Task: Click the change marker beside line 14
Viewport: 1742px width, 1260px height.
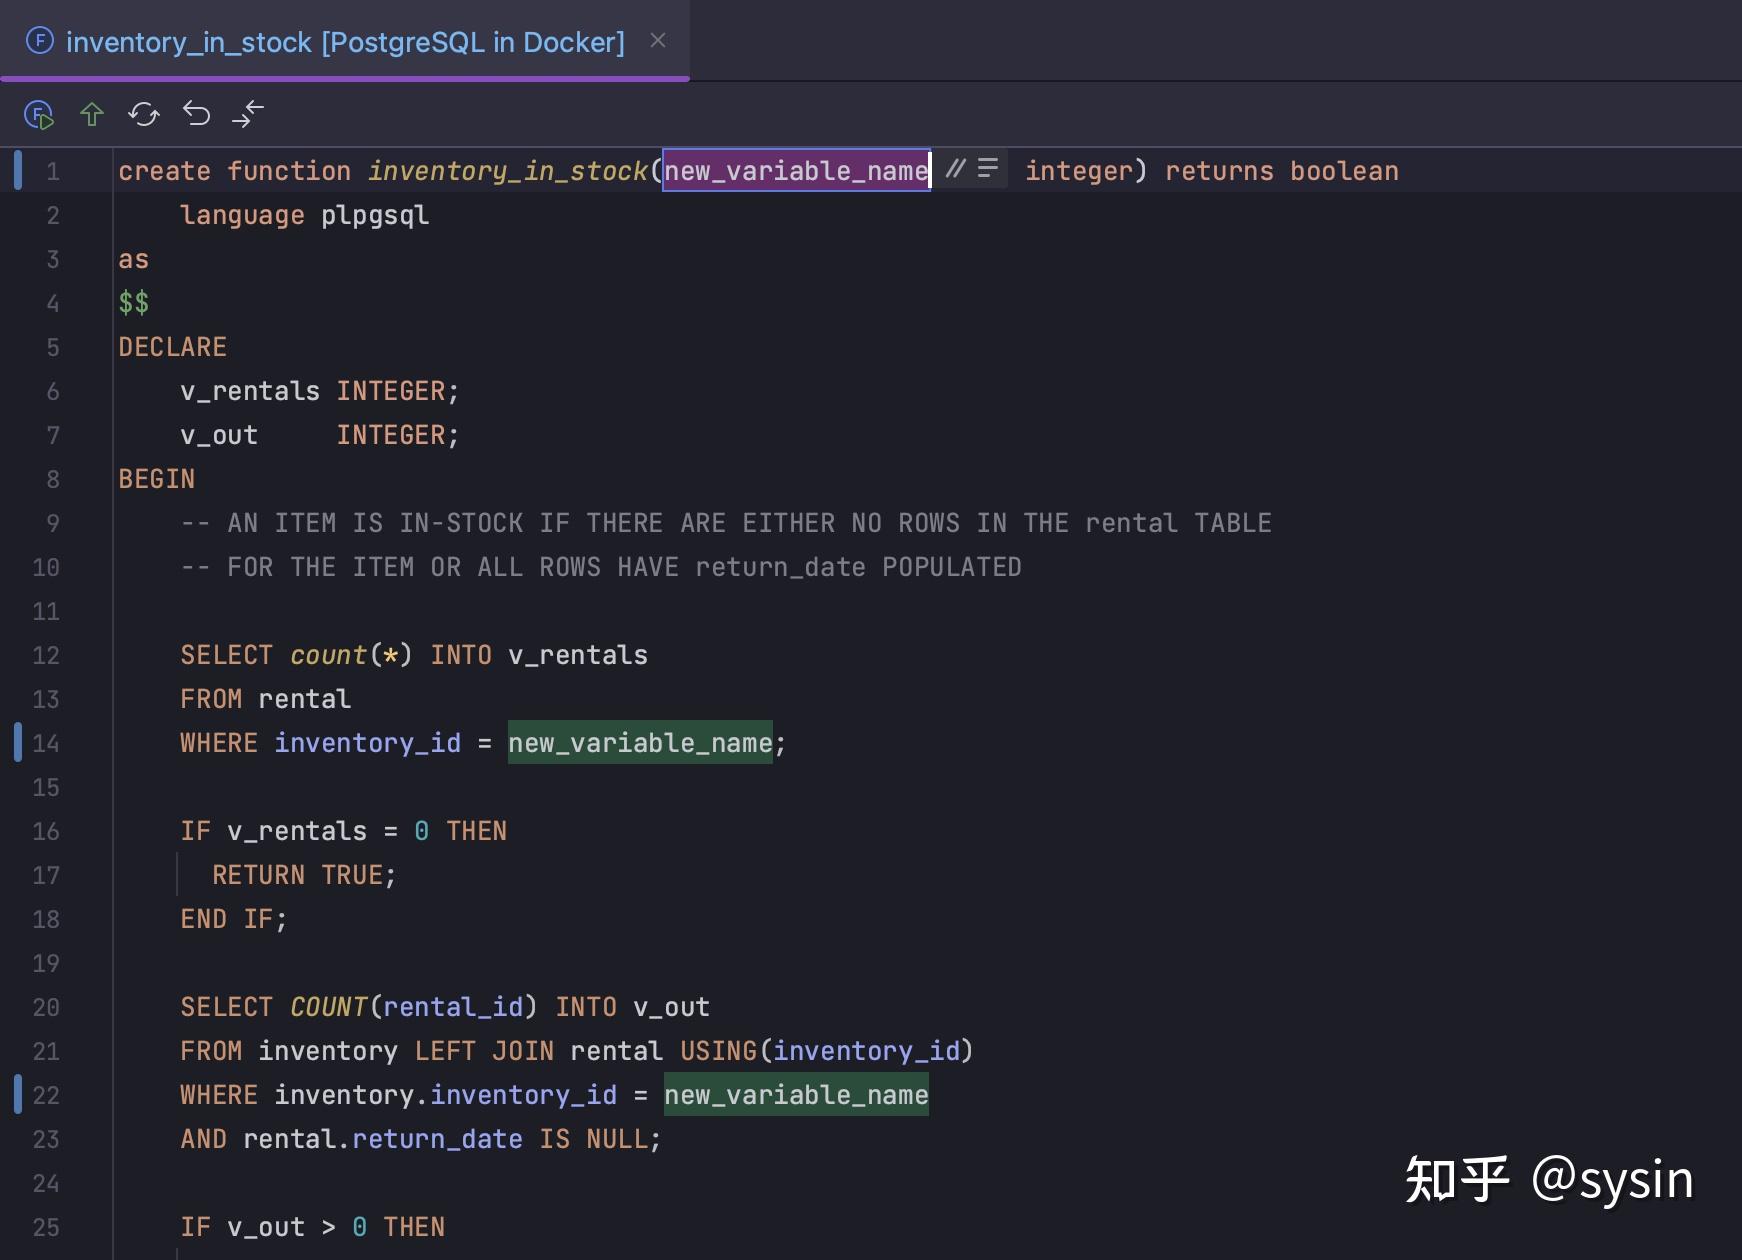Action: [x=17, y=743]
